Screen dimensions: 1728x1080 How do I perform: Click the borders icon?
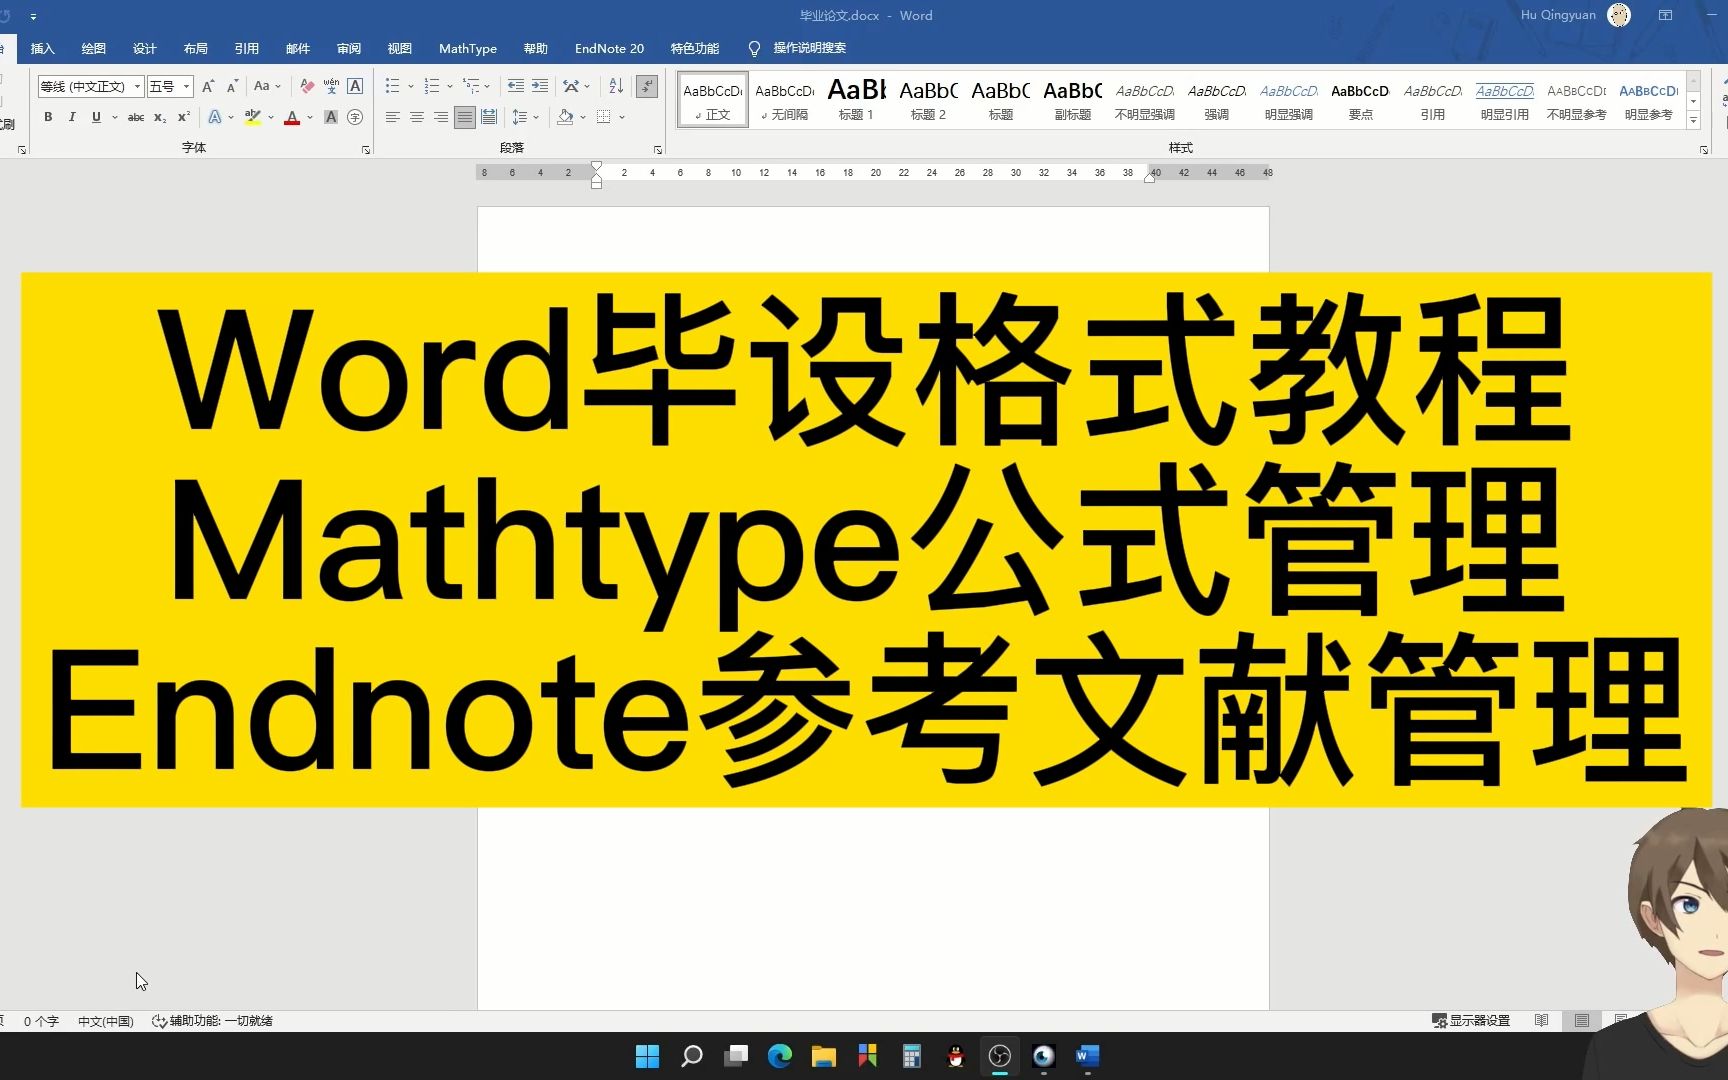[604, 117]
